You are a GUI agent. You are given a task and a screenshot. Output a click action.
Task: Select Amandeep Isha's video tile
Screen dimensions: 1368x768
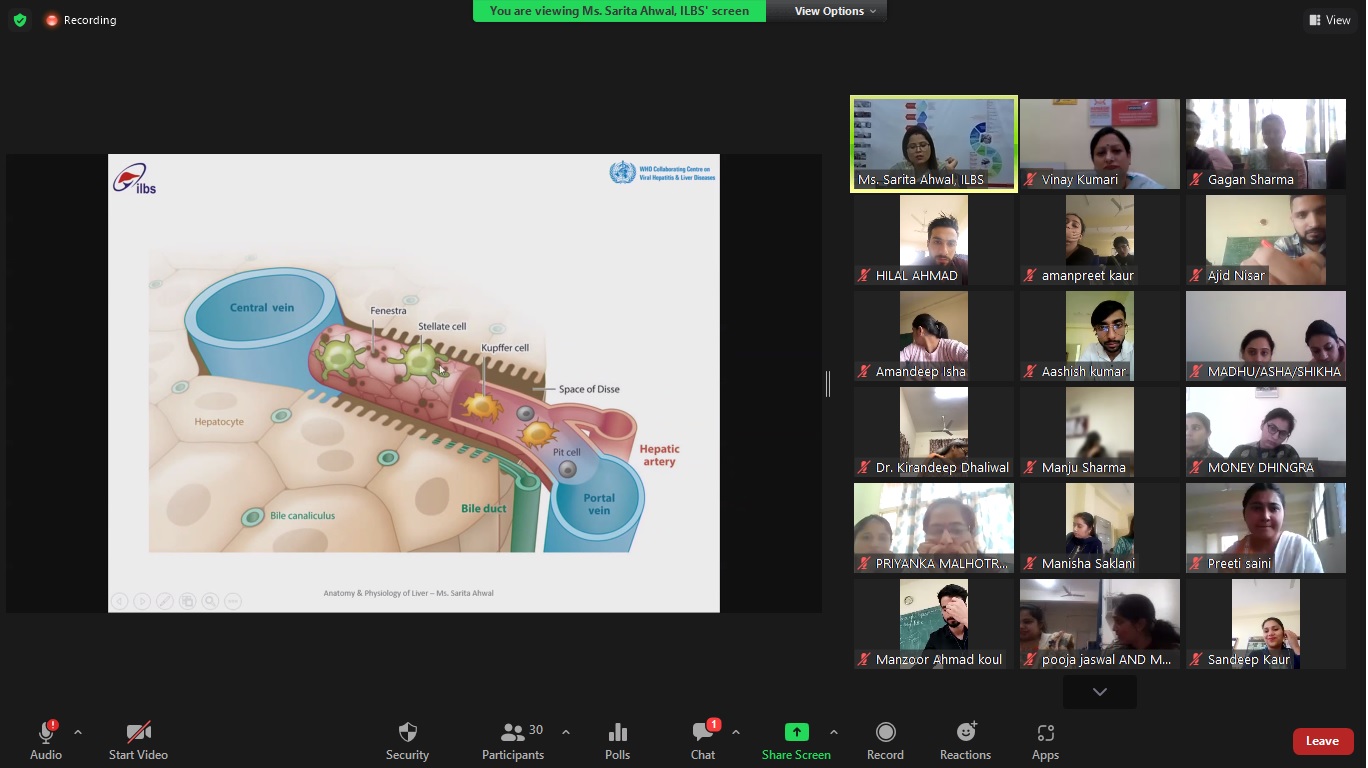click(x=934, y=336)
